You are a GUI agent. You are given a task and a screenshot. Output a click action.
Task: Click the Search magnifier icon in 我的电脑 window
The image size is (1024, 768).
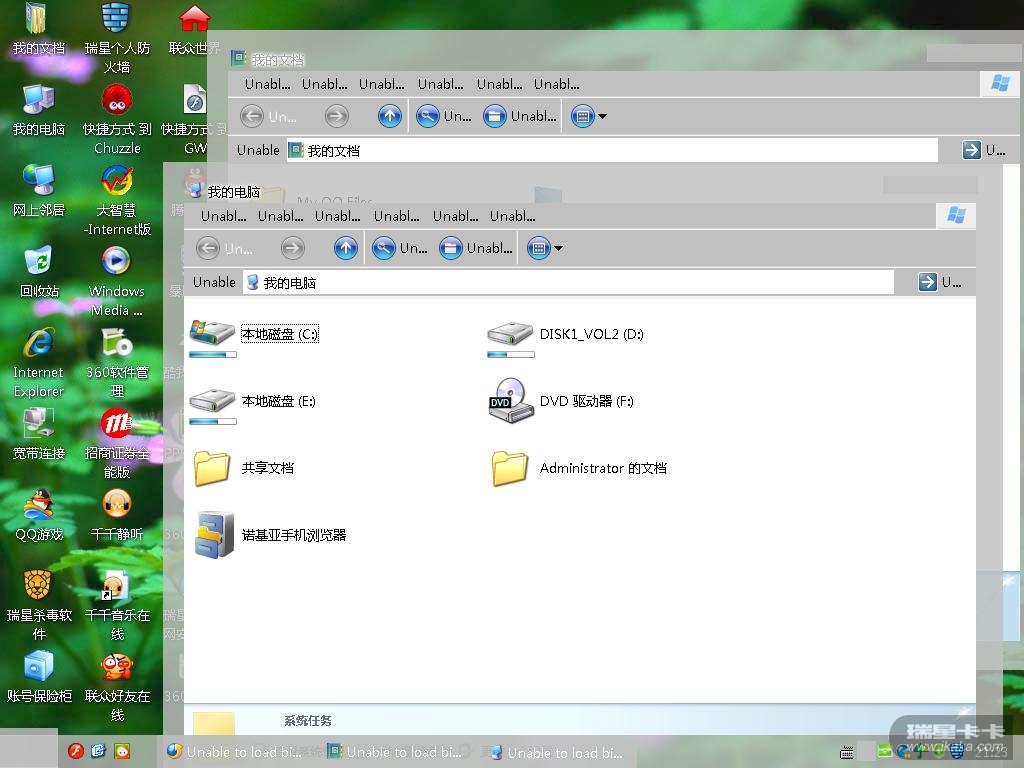384,248
